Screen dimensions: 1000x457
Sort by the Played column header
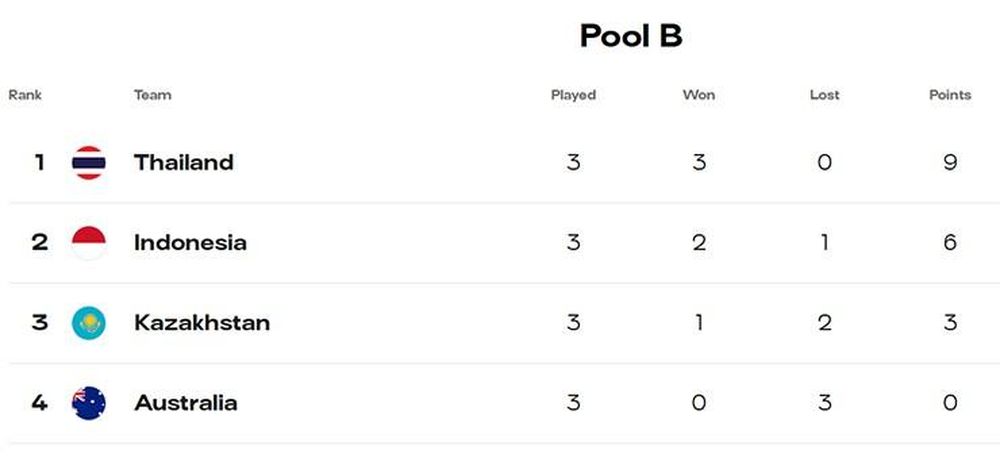coord(573,96)
